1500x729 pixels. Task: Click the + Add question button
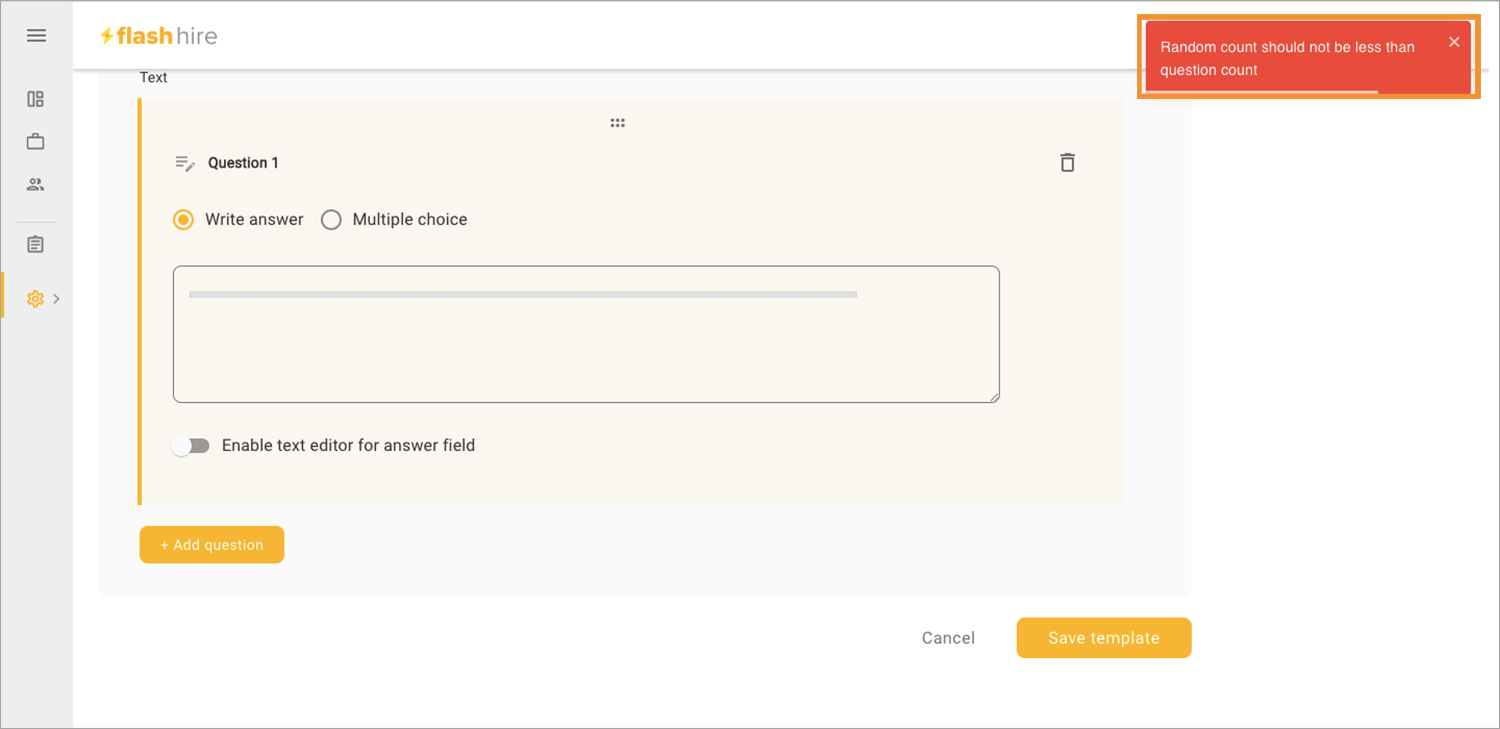pyautogui.click(x=212, y=545)
